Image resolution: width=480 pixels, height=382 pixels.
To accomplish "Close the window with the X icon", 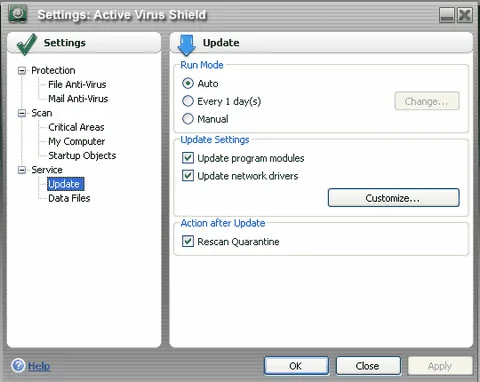I will point(465,15).
